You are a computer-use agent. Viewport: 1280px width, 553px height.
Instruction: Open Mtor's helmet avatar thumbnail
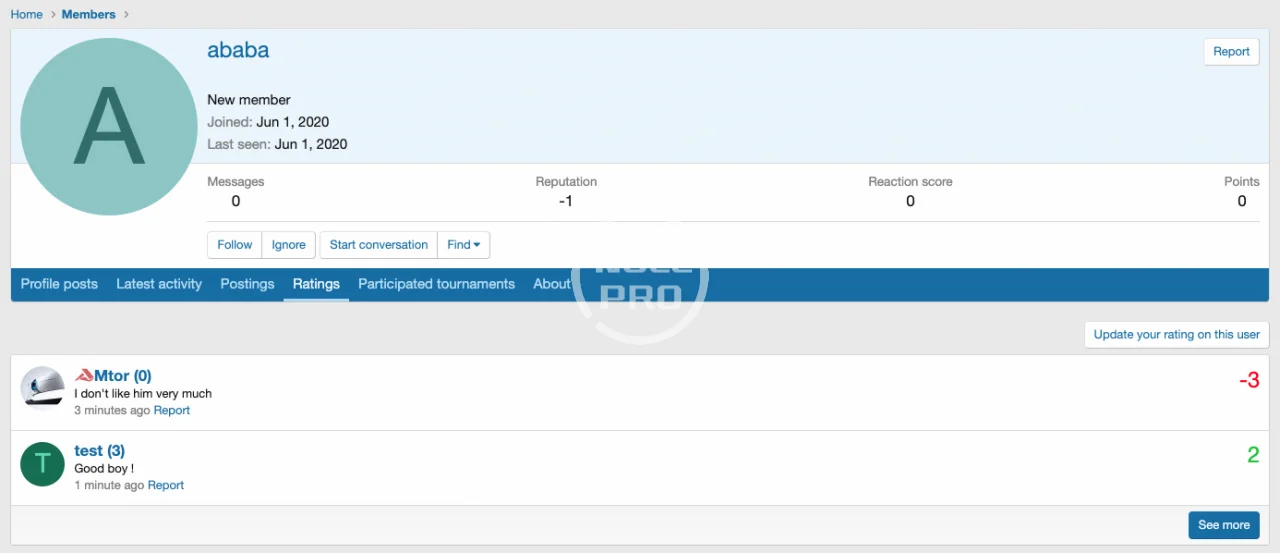(x=42, y=388)
